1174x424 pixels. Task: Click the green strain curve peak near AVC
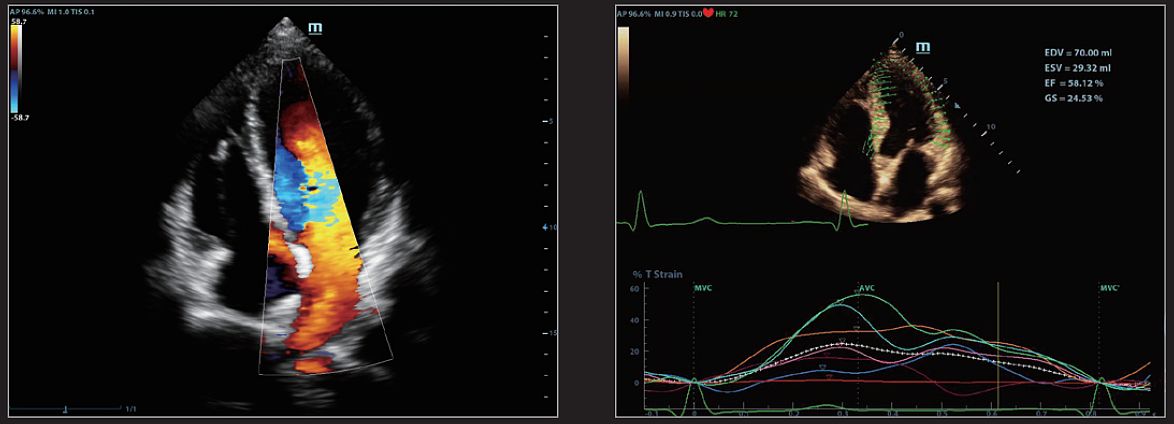[863, 295]
